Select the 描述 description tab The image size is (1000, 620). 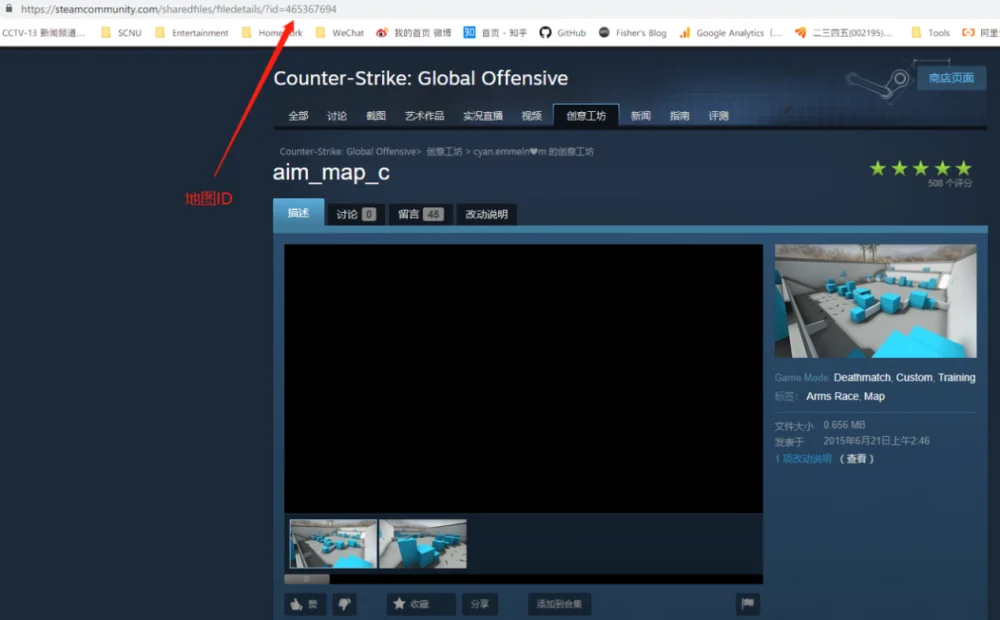click(298, 213)
